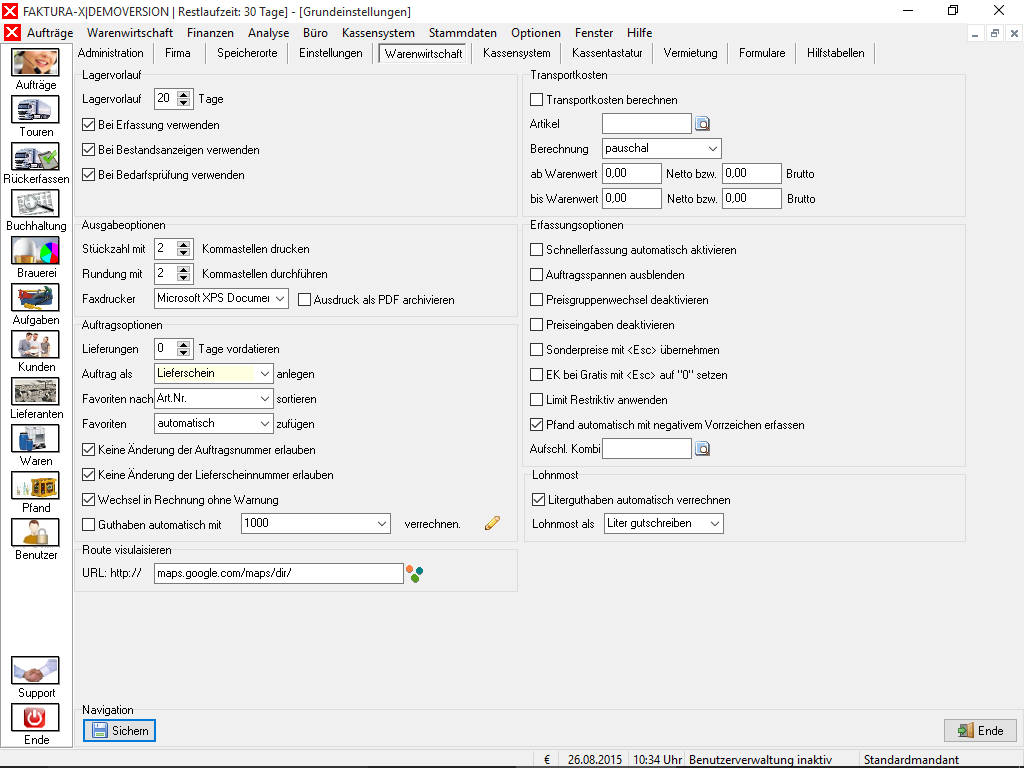Click the pencil edit icon next to verrechnen
Viewport: 1024px width, 768px height.
492,522
